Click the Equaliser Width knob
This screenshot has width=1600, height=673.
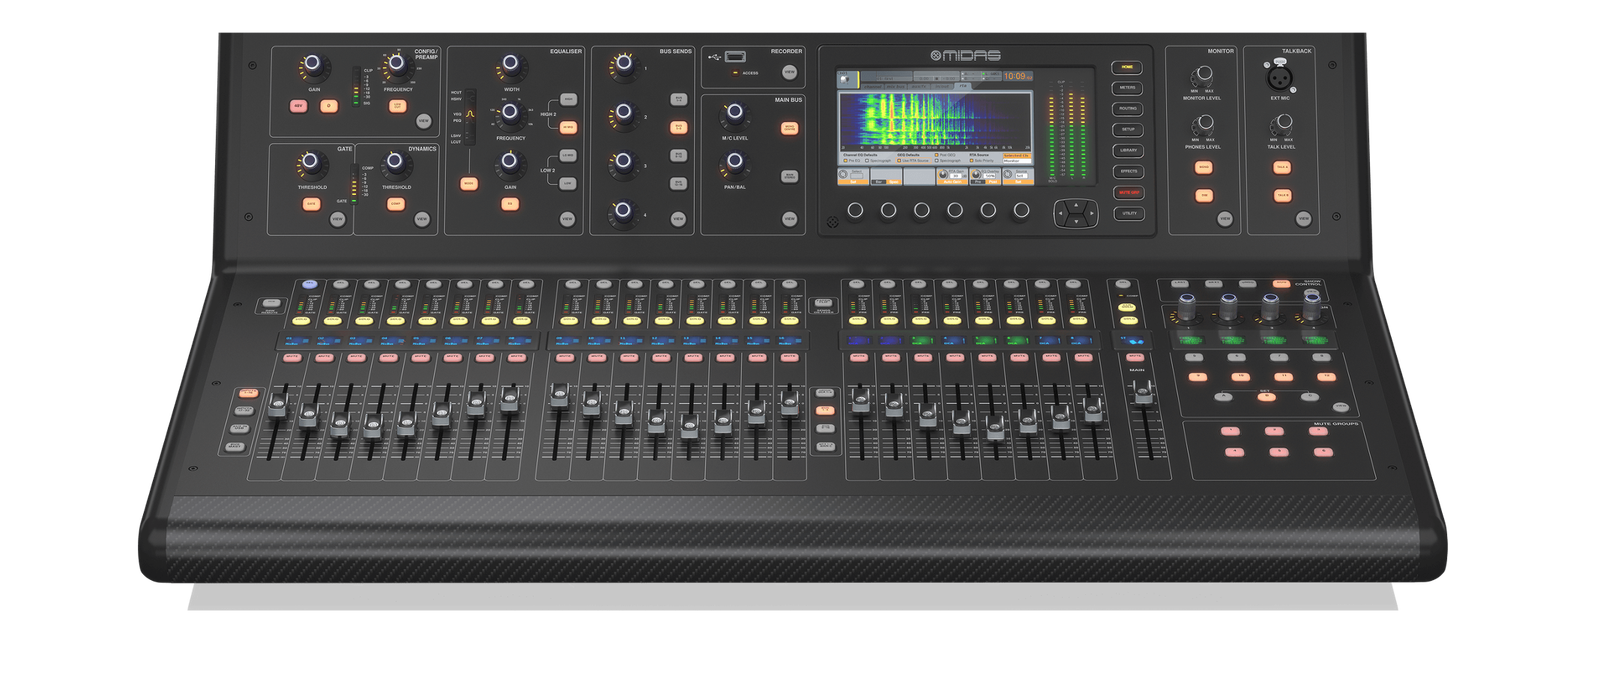[511, 67]
